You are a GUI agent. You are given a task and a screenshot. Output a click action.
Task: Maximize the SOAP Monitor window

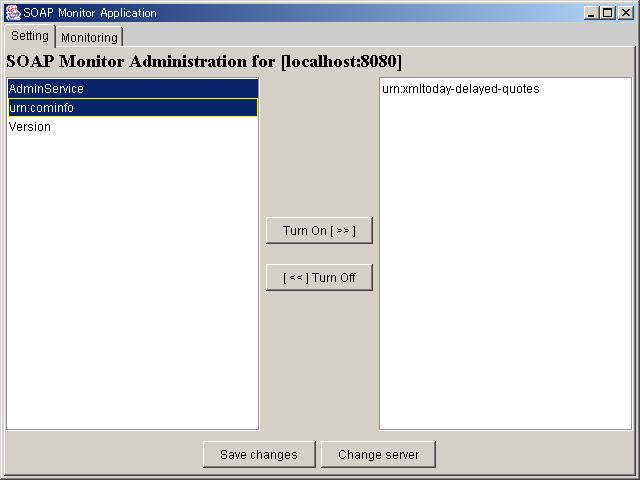(608, 13)
